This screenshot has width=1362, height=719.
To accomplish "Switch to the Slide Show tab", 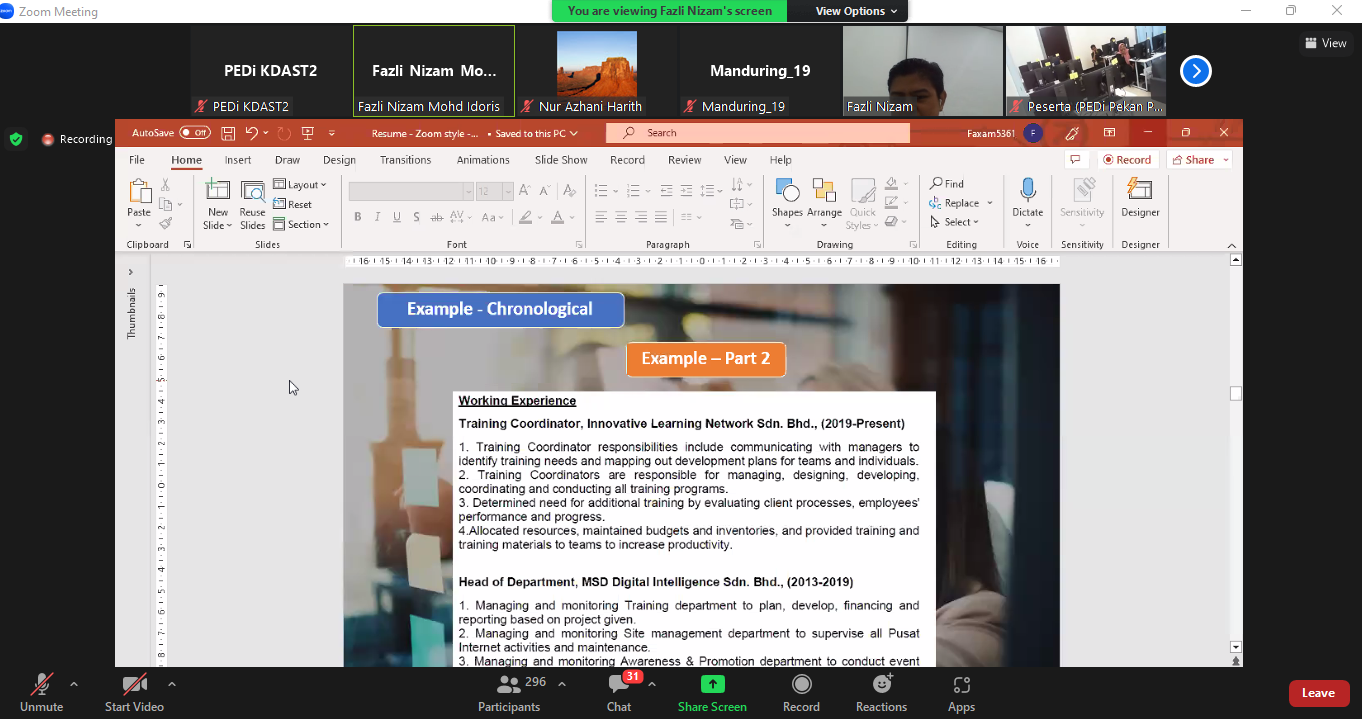I will coord(561,160).
